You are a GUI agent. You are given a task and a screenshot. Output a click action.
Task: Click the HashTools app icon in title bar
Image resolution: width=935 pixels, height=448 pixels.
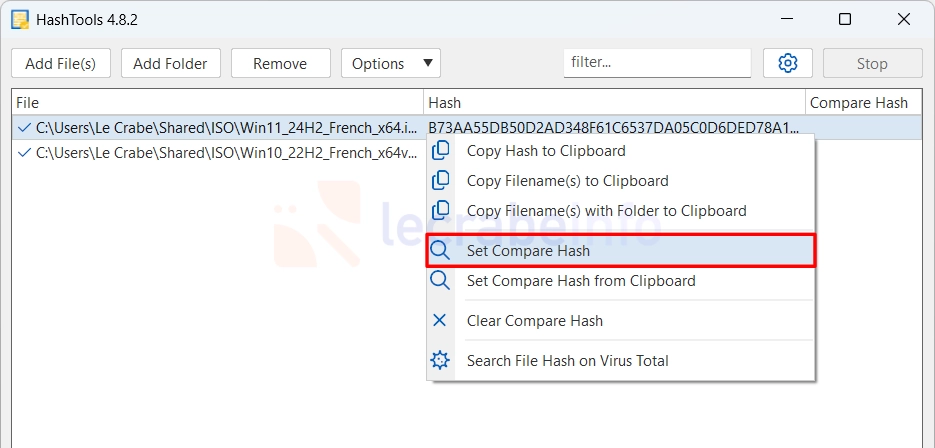click(20, 20)
